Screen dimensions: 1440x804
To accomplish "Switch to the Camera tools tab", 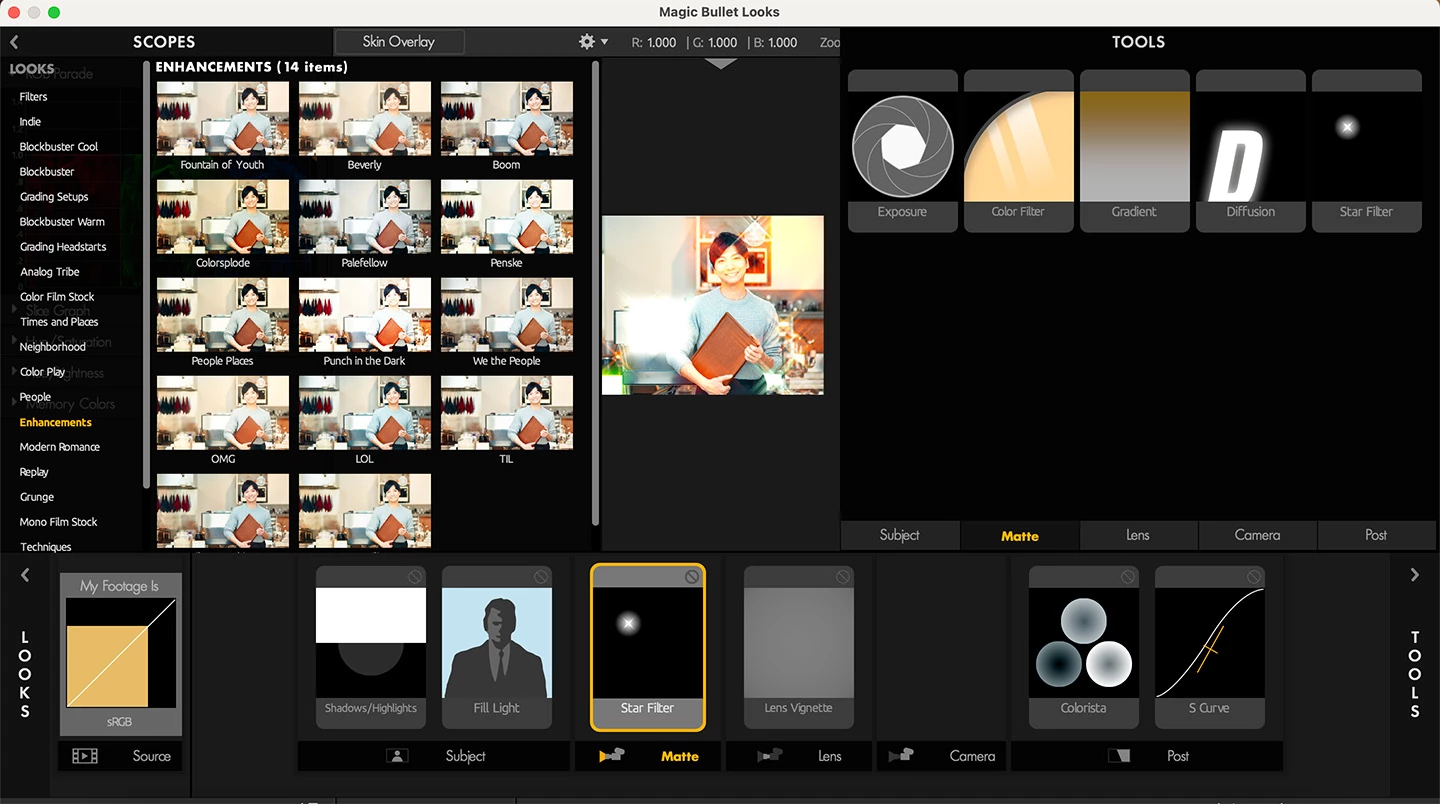I will 1257,535.
